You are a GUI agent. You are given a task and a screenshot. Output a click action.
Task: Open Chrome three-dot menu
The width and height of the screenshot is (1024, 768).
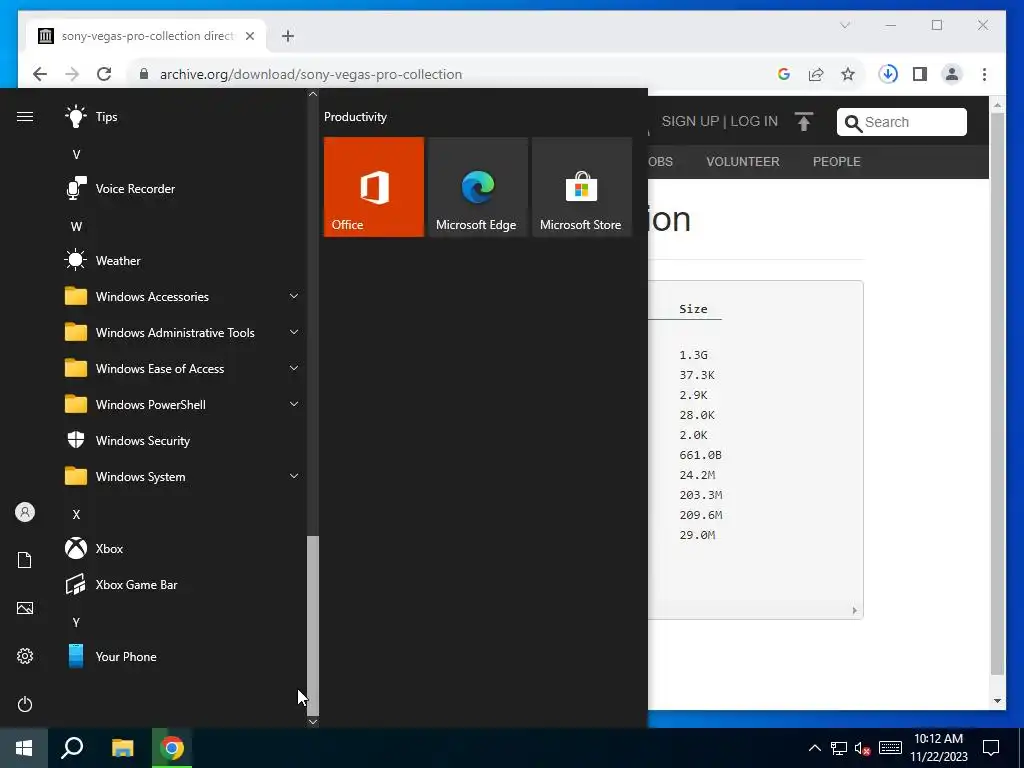[x=984, y=74]
